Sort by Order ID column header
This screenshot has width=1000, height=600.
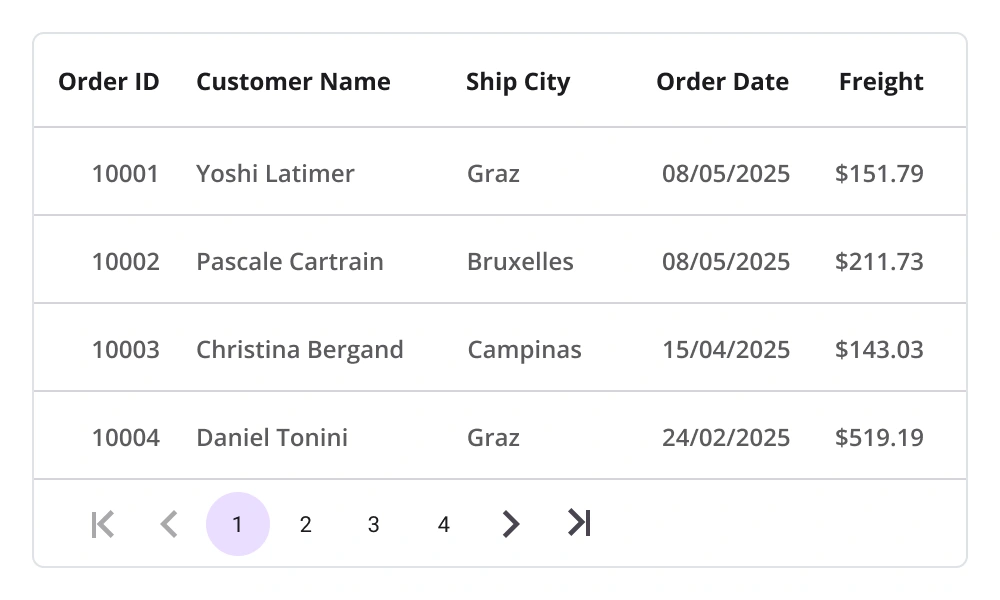(x=109, y=82)
